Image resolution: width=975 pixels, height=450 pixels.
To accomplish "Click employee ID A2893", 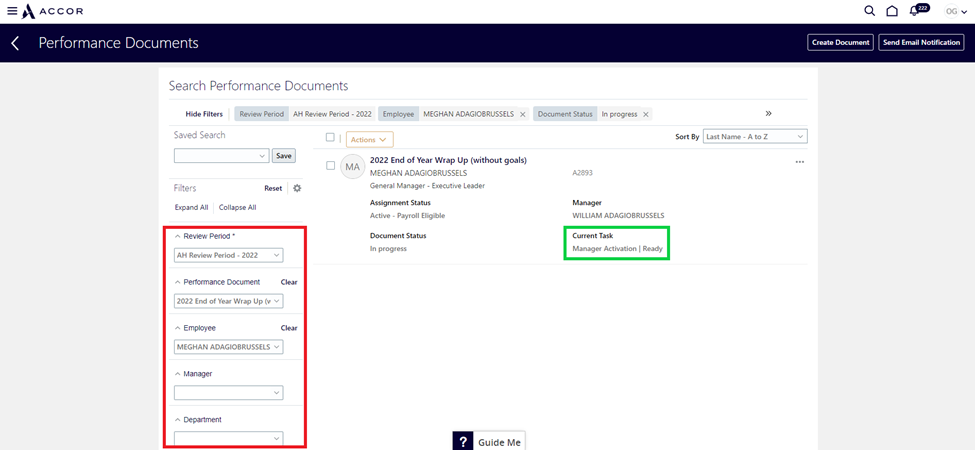I will 583,173.
